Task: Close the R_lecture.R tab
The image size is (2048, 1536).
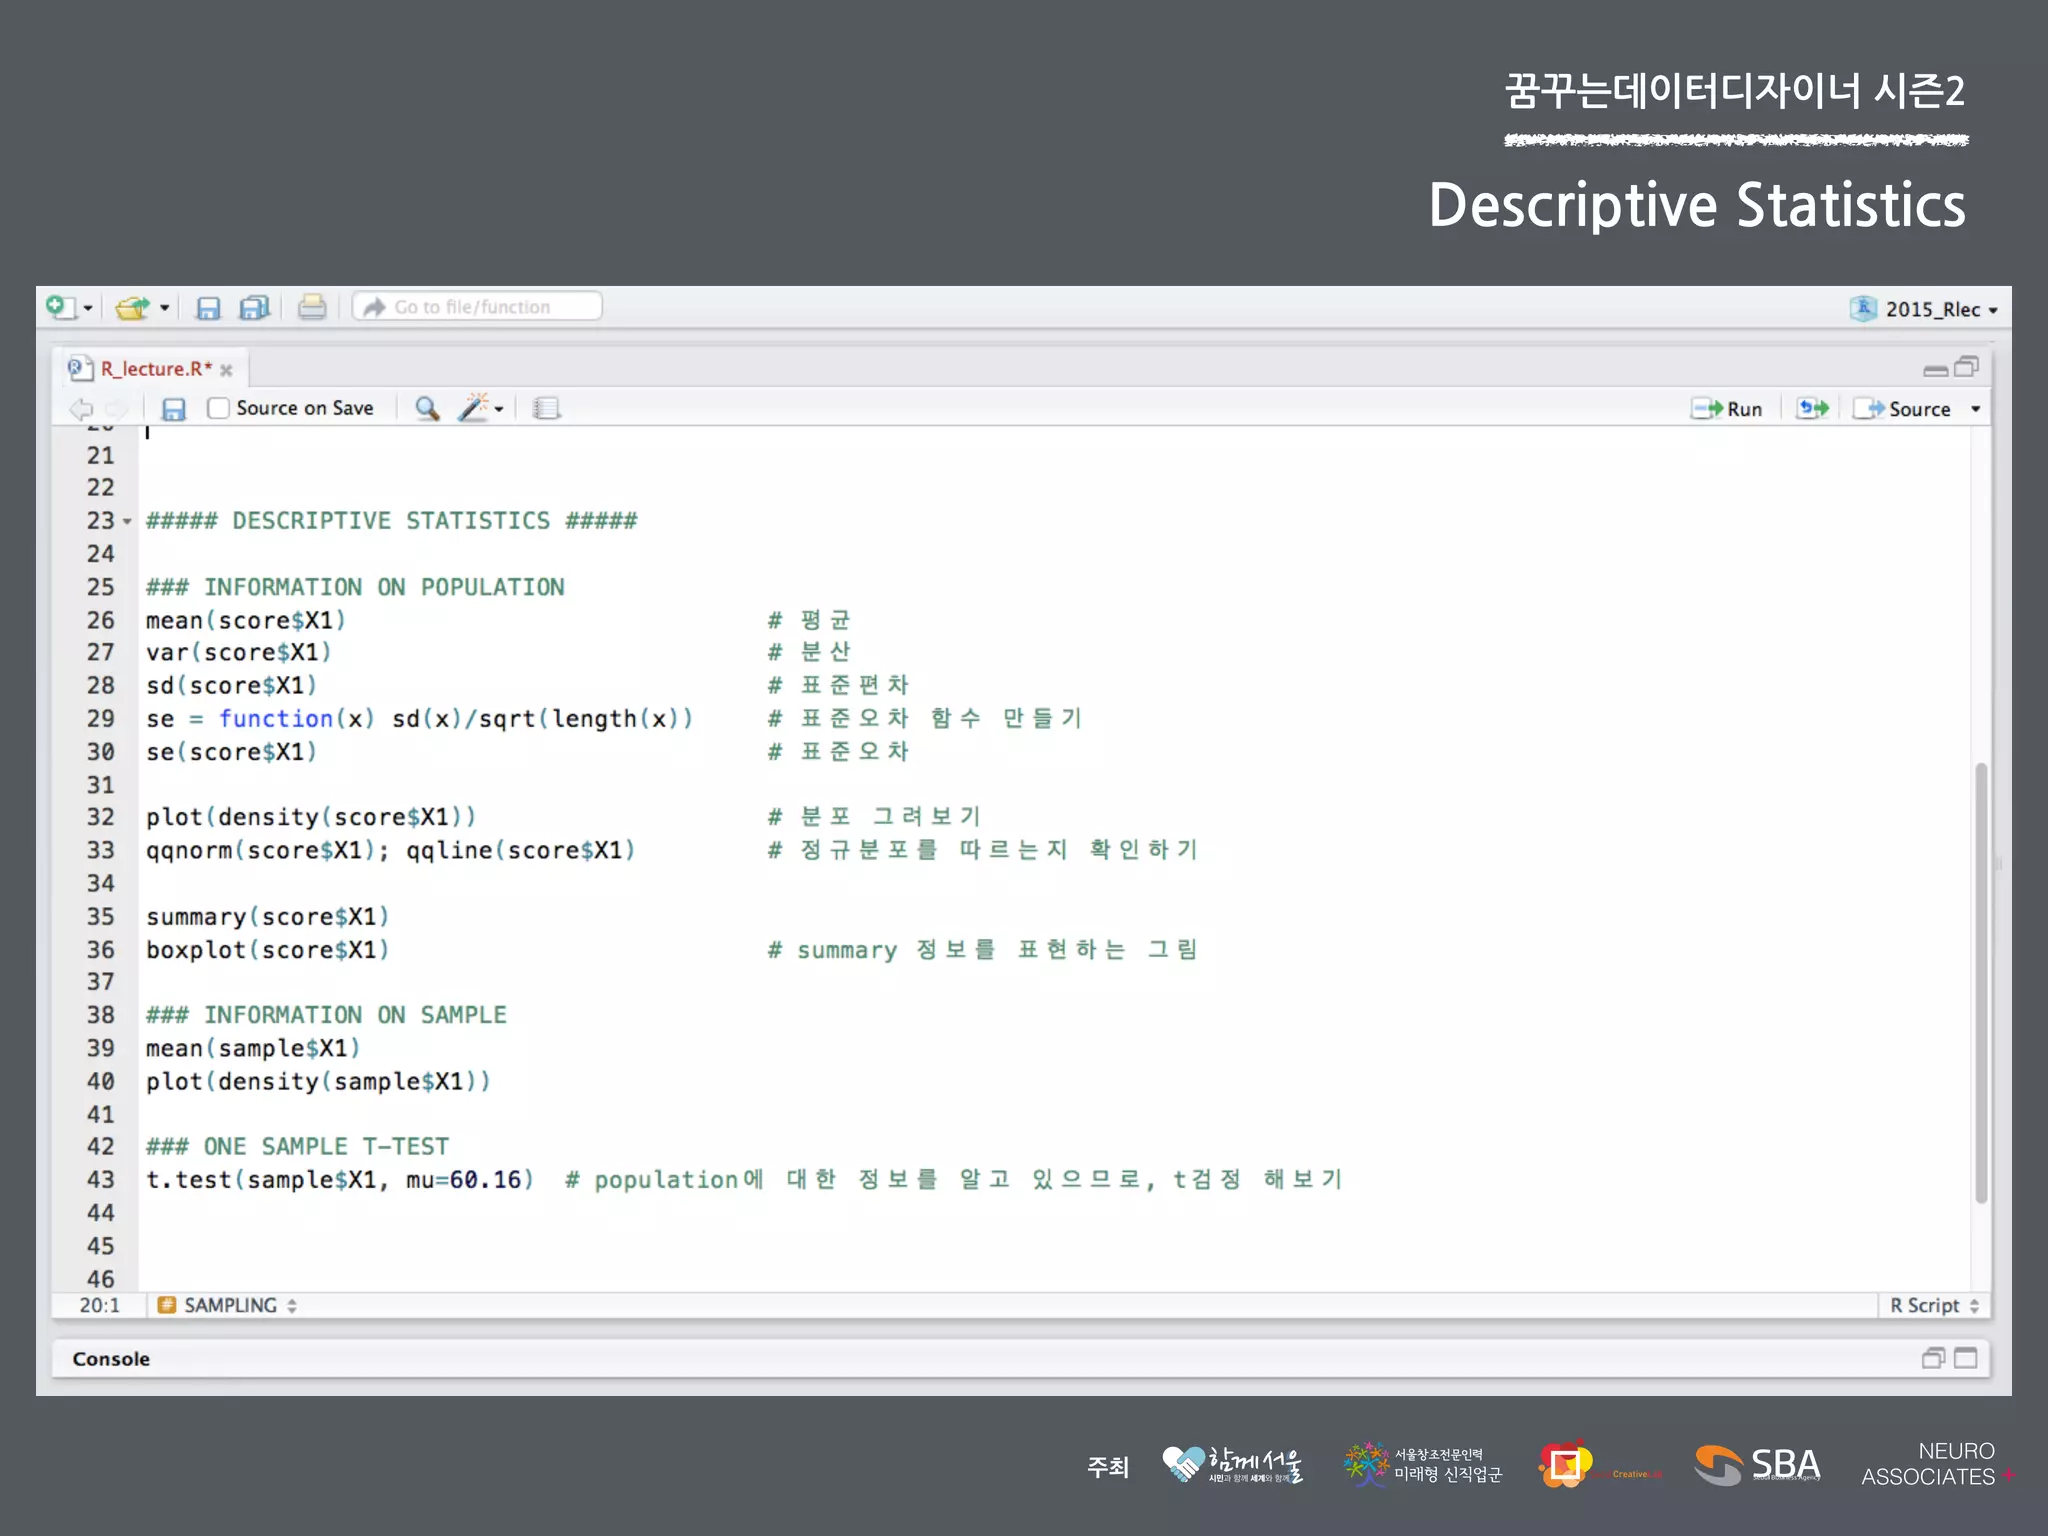Action: 227,370
